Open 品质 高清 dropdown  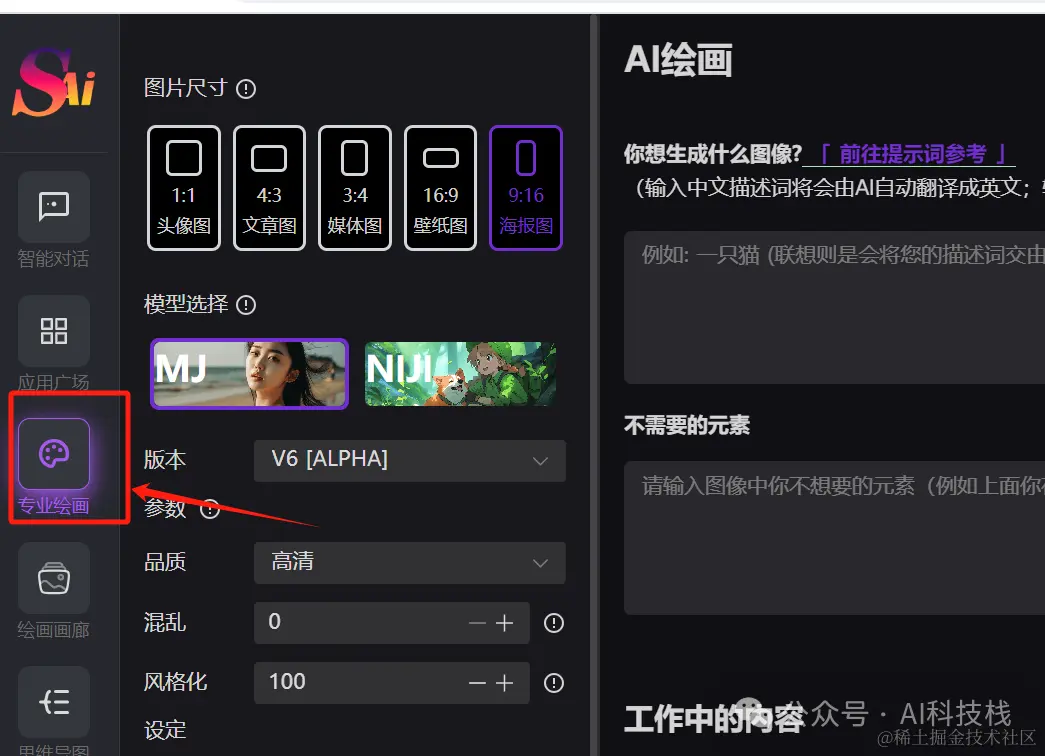coord(410,563)
